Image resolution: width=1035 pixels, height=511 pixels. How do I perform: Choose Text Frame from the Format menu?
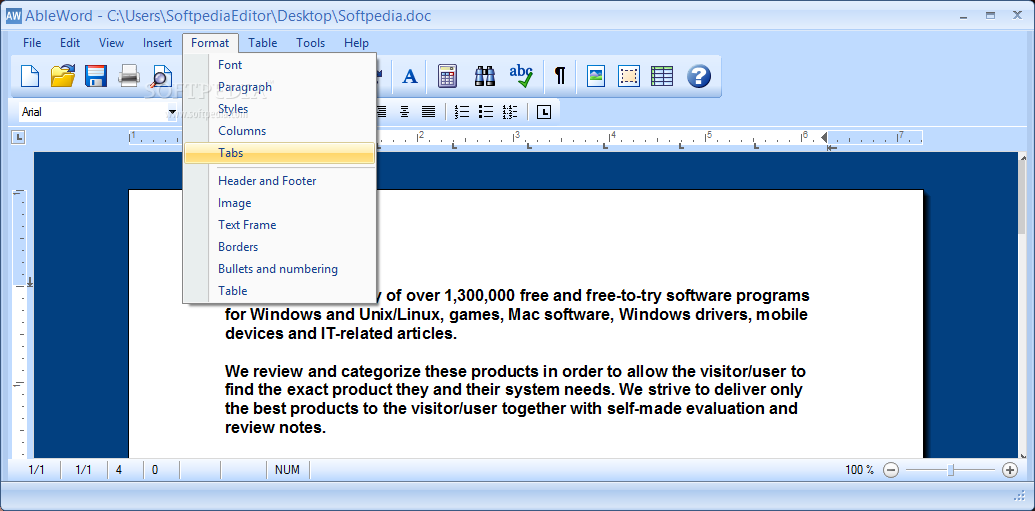click(279, 224)
